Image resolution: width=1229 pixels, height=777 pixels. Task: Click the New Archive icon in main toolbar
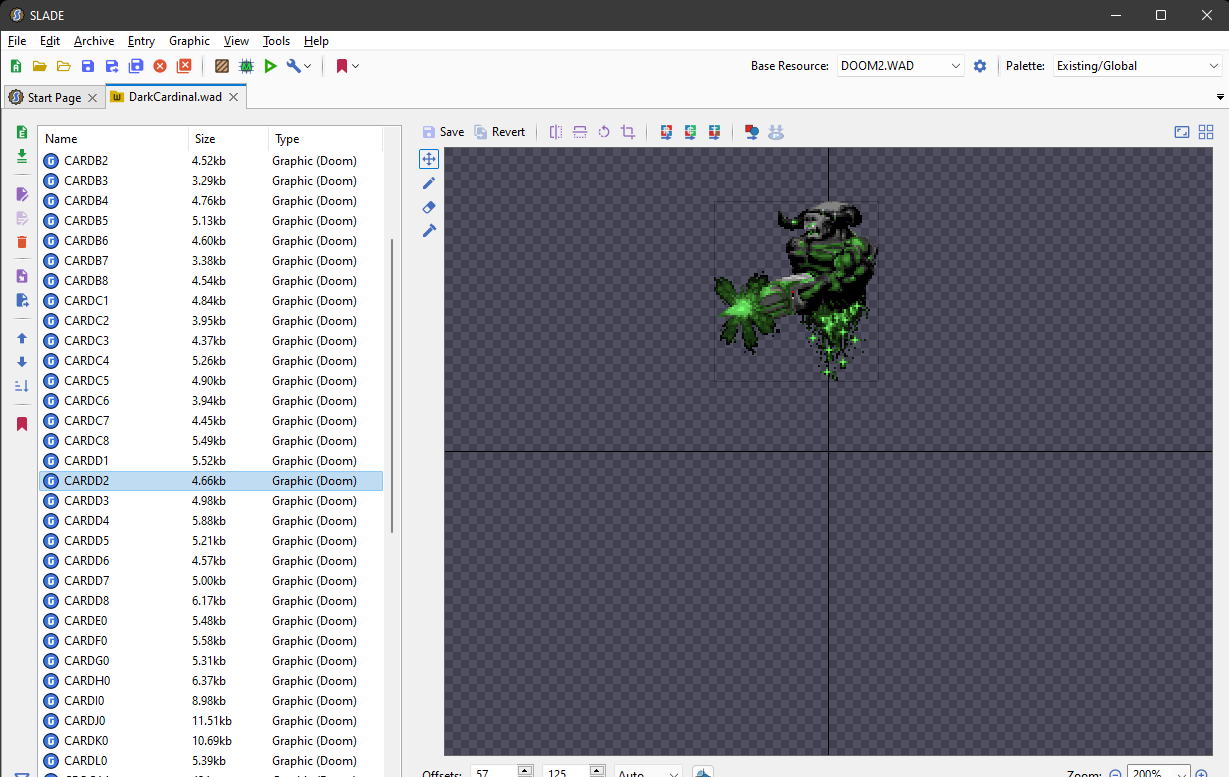(16, 66)
